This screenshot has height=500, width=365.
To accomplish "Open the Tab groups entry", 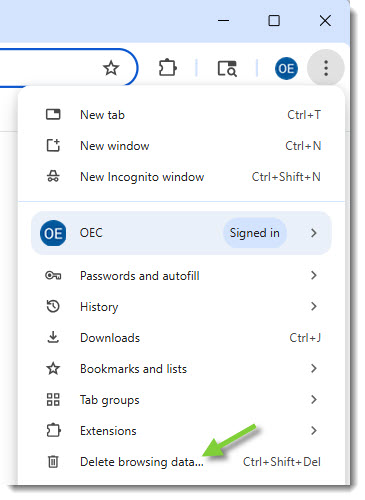I will (x=182, y=399).
